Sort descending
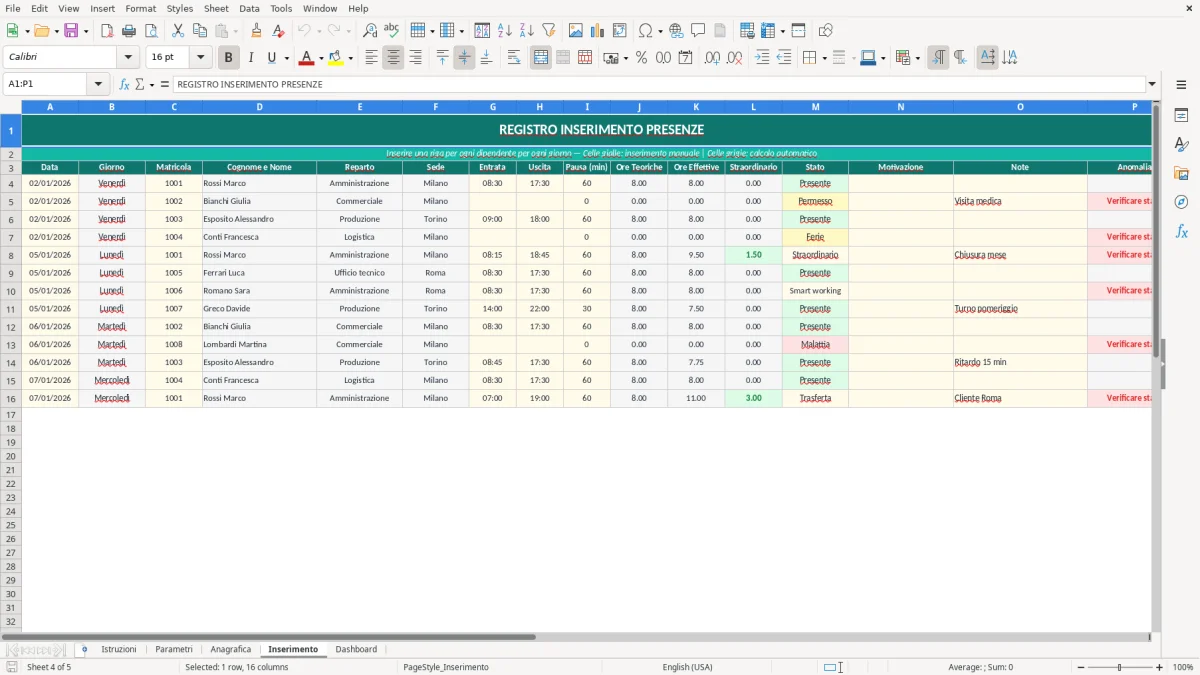Viewport: 1200px width, 675px height. [x=527, y=31]
